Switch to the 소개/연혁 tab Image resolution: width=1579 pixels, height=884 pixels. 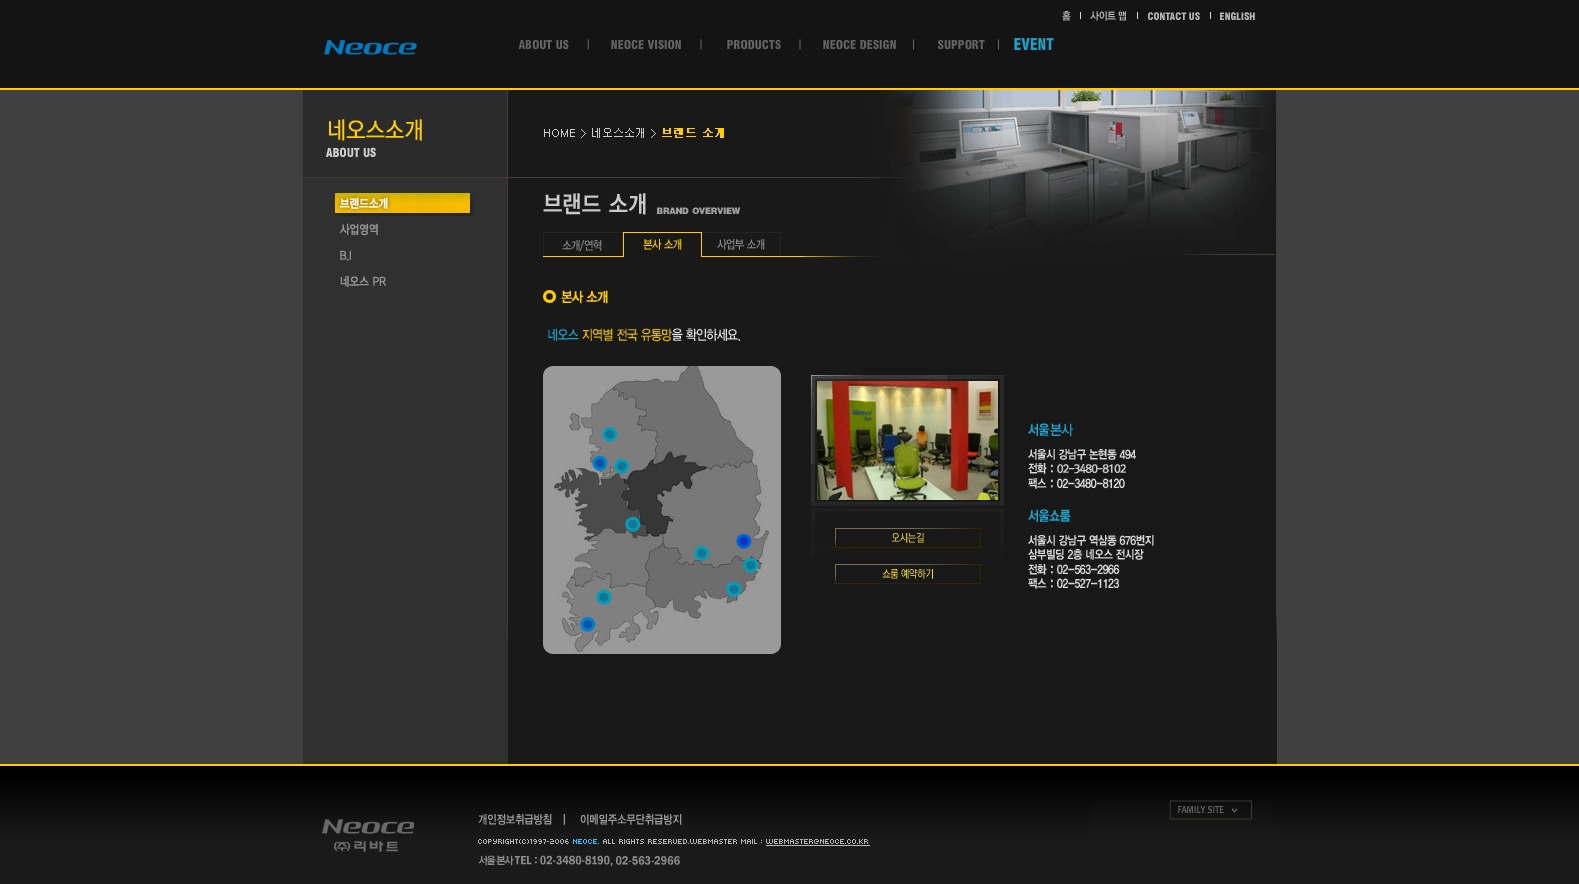(x=582, y=245)
